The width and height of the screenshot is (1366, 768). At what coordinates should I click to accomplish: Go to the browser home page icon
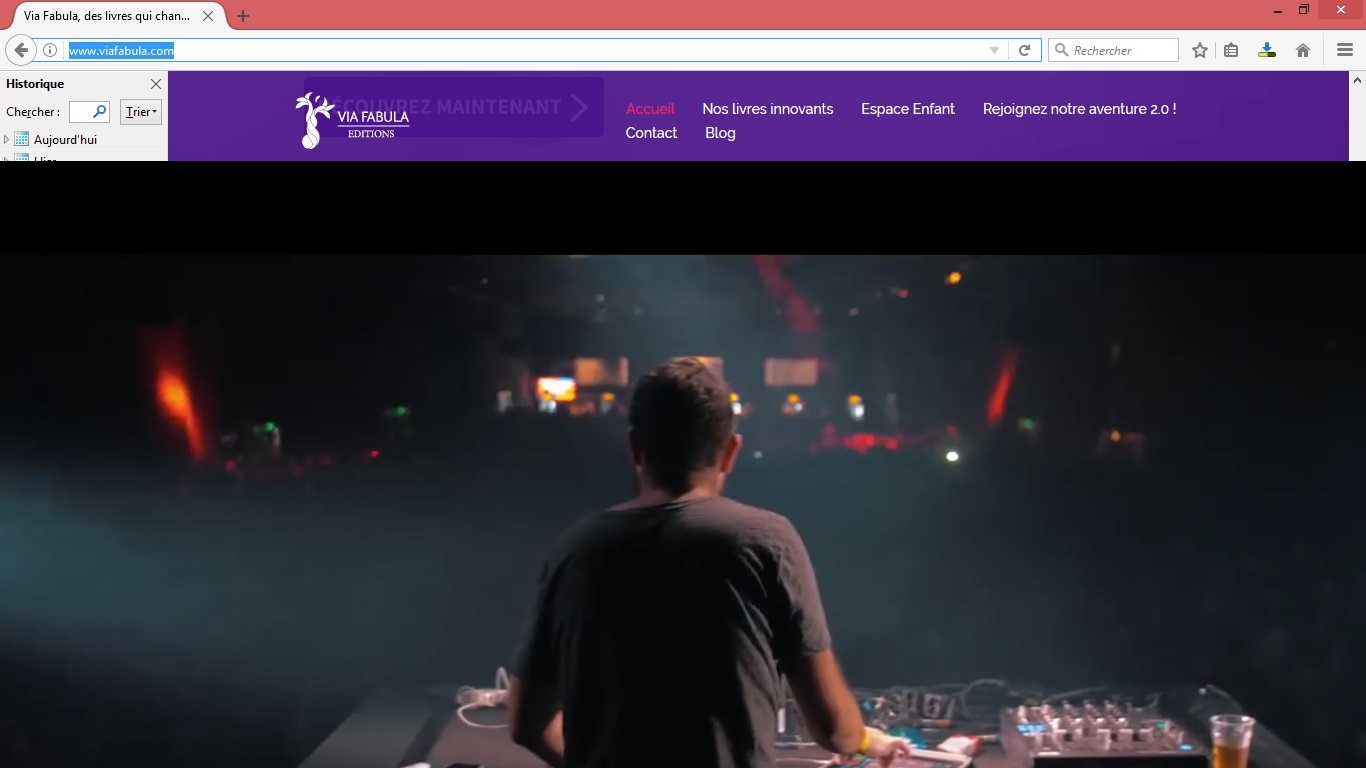tap(1303, 50)
